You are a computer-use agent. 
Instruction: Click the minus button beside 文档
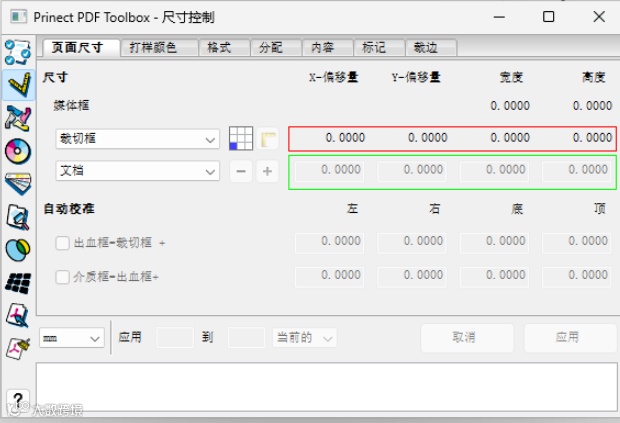coord(241,171)
